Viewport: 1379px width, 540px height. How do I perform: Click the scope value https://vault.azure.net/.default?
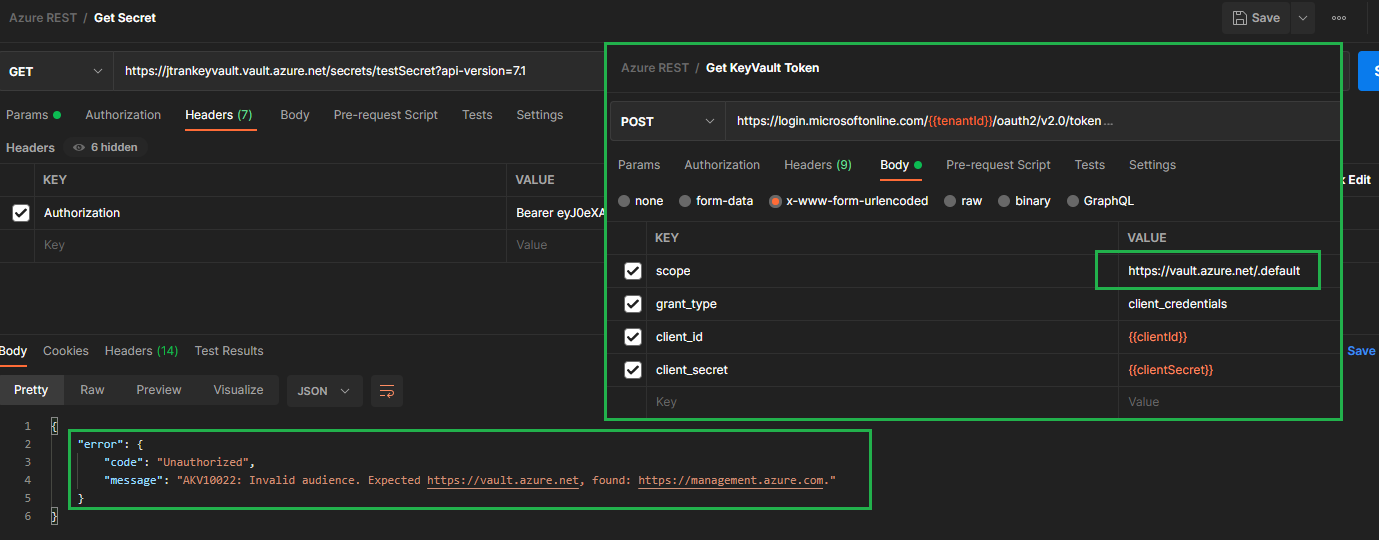[x=1212, y=271]
